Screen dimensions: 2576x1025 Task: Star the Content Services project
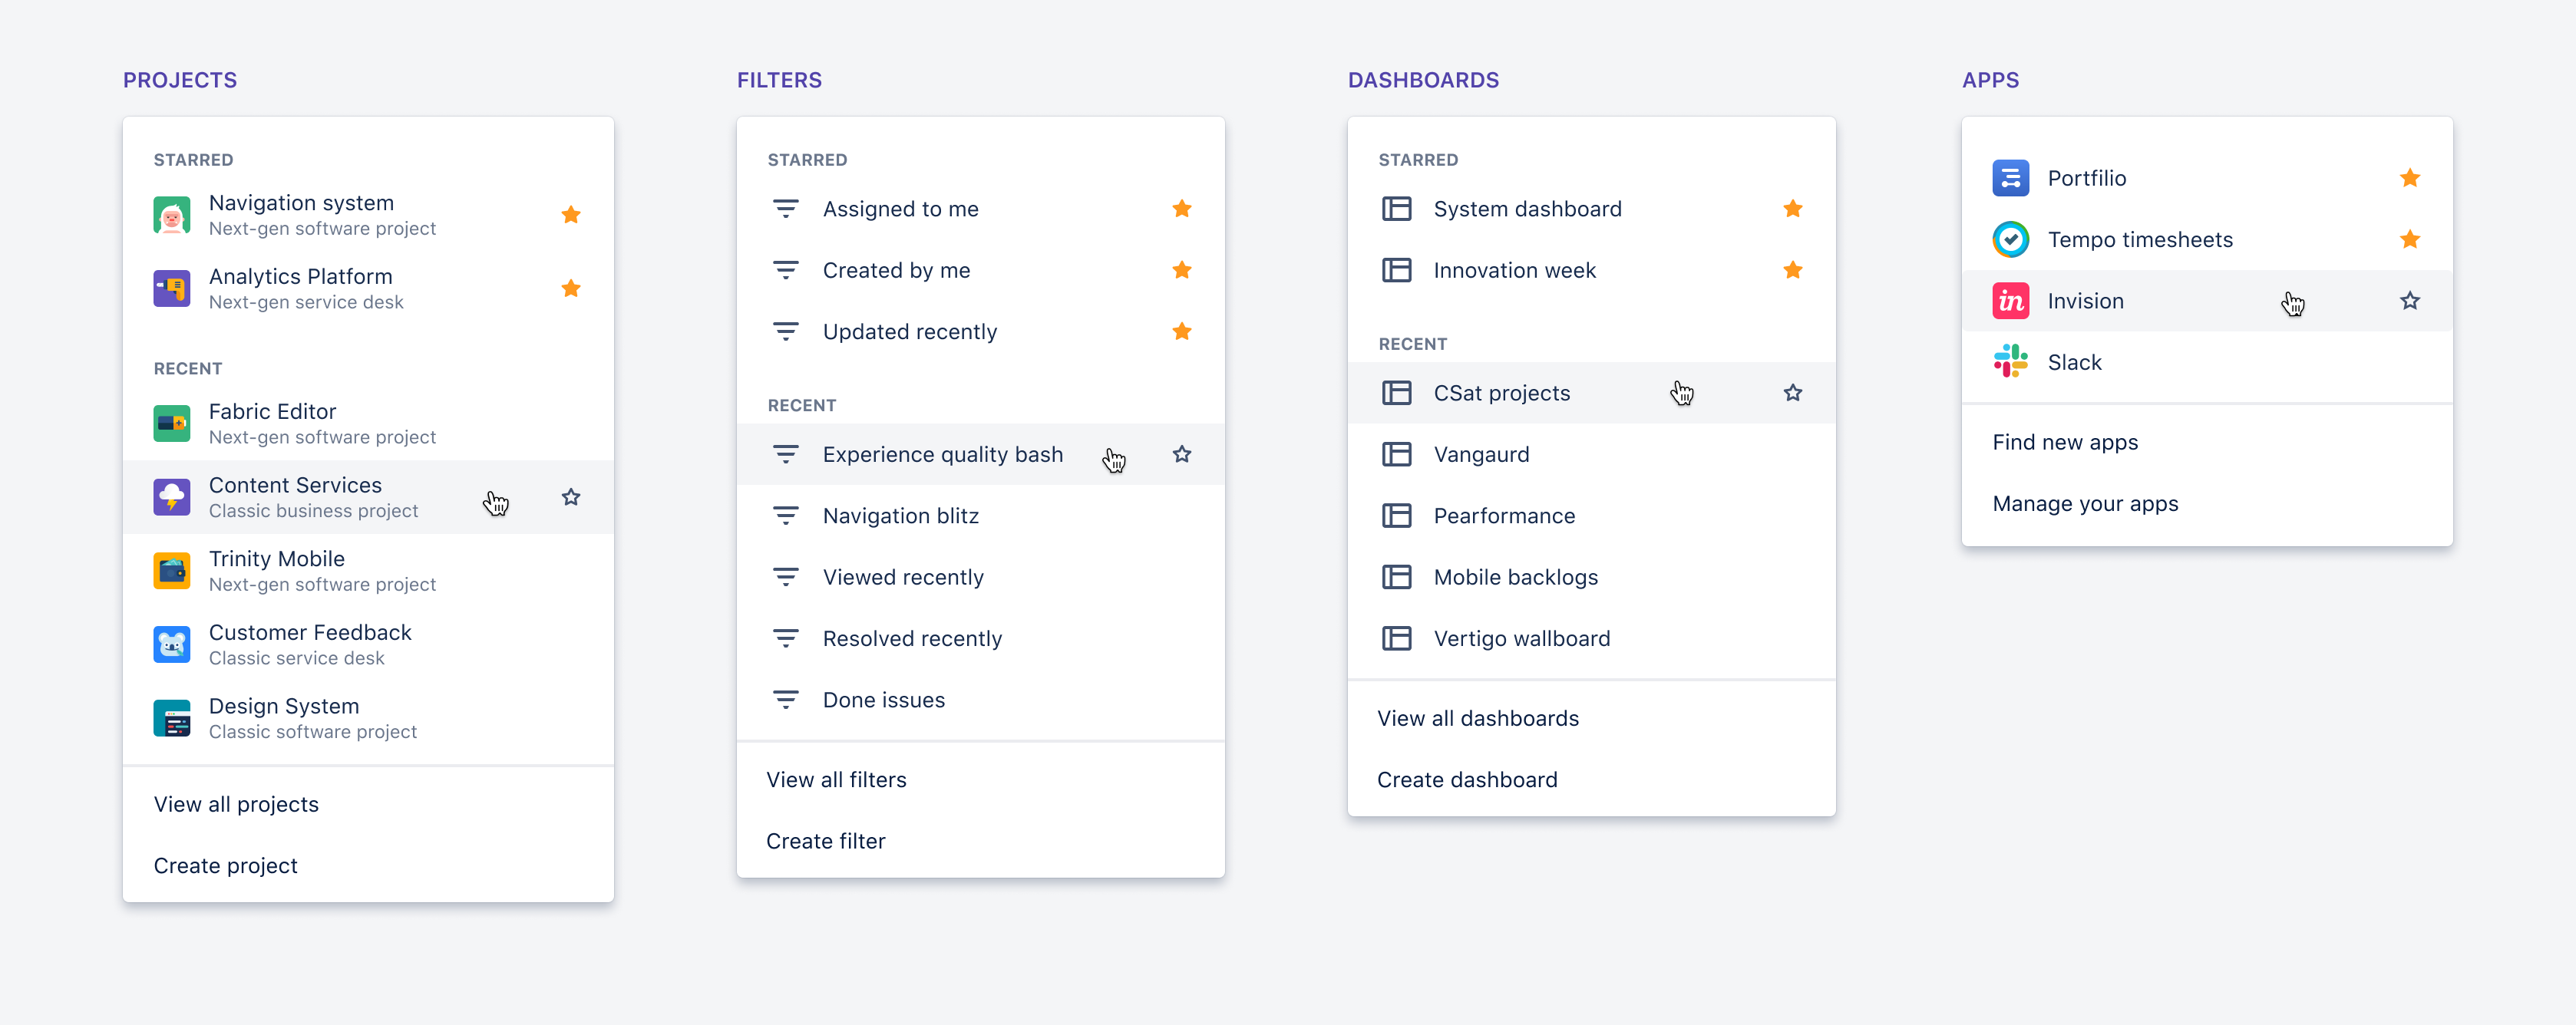(x=571, y=497)
